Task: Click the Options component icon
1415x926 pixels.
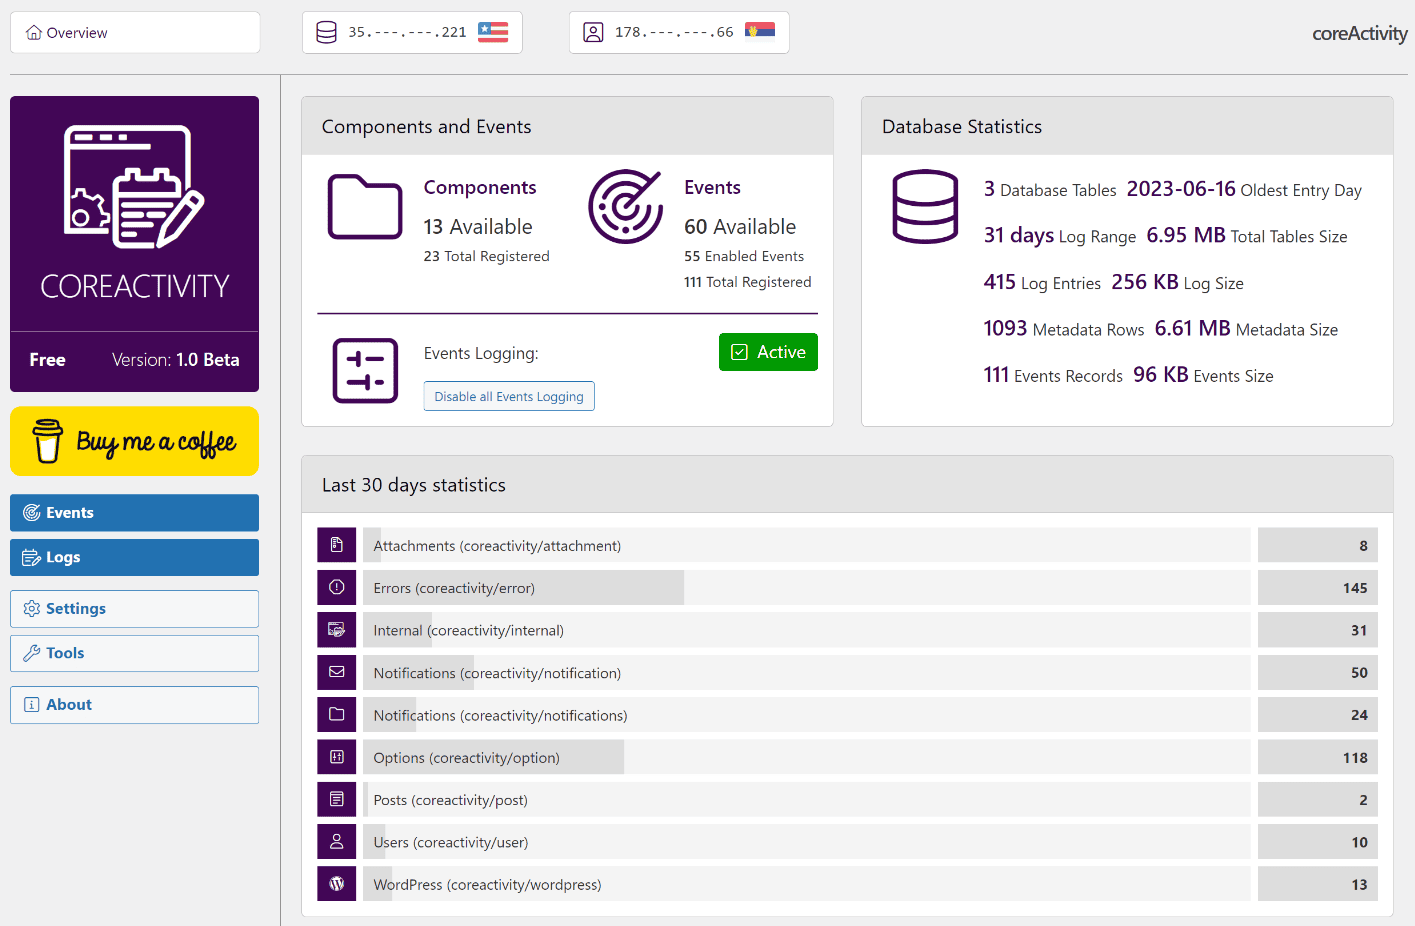Action: click(337, 757)
